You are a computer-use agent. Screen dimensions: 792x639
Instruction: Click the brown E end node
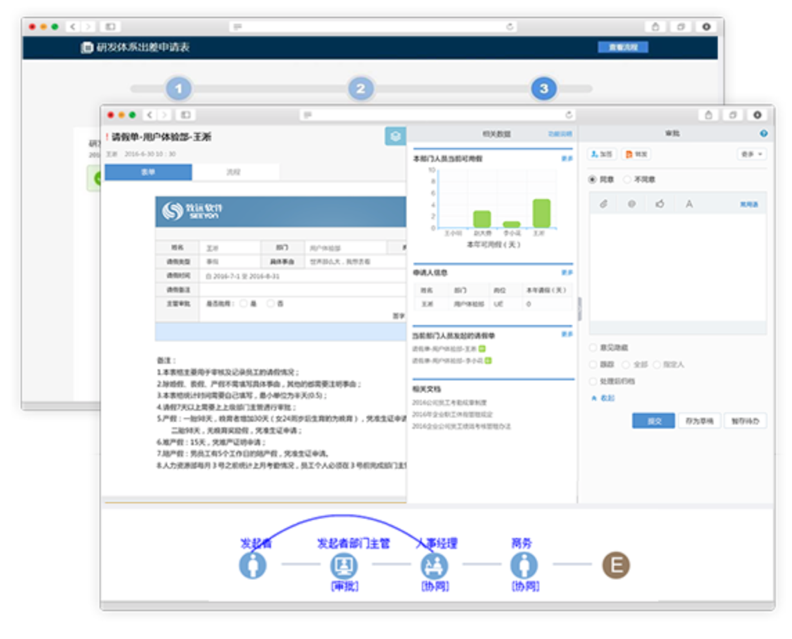coord(615,565)
